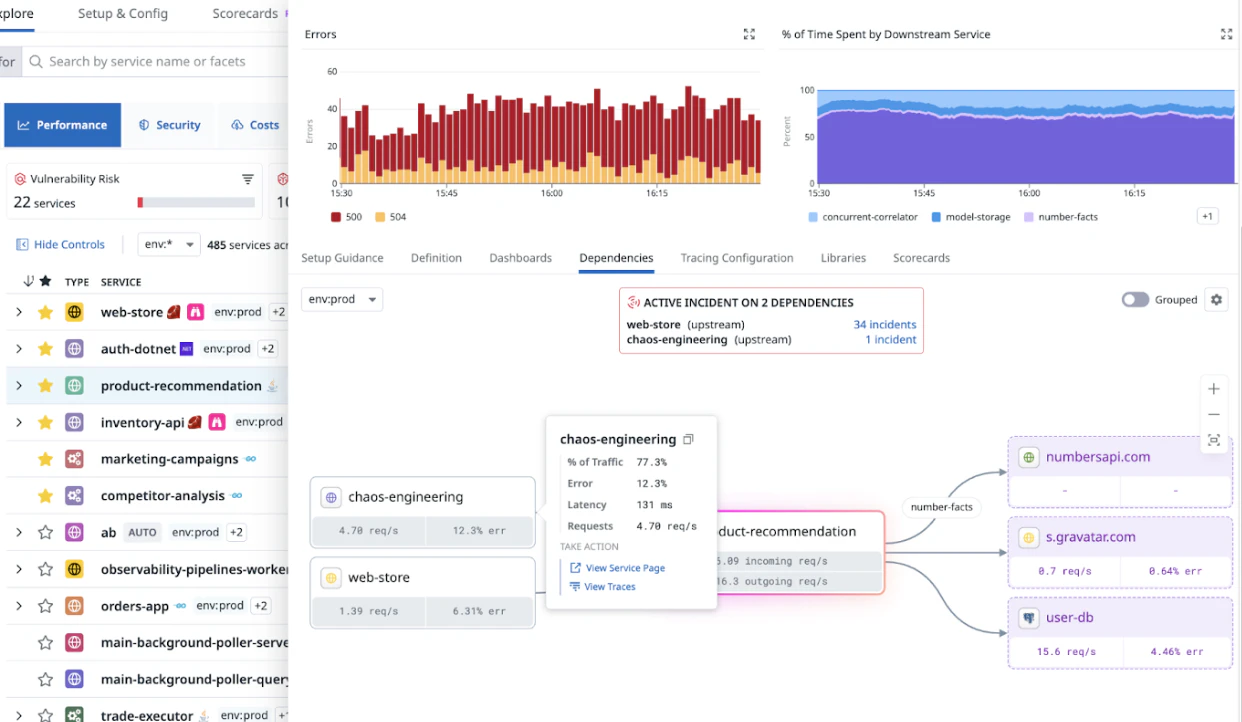Click the chaos-engineering node icon
This screenshot has height=722, width=1242.
point(331,497)
